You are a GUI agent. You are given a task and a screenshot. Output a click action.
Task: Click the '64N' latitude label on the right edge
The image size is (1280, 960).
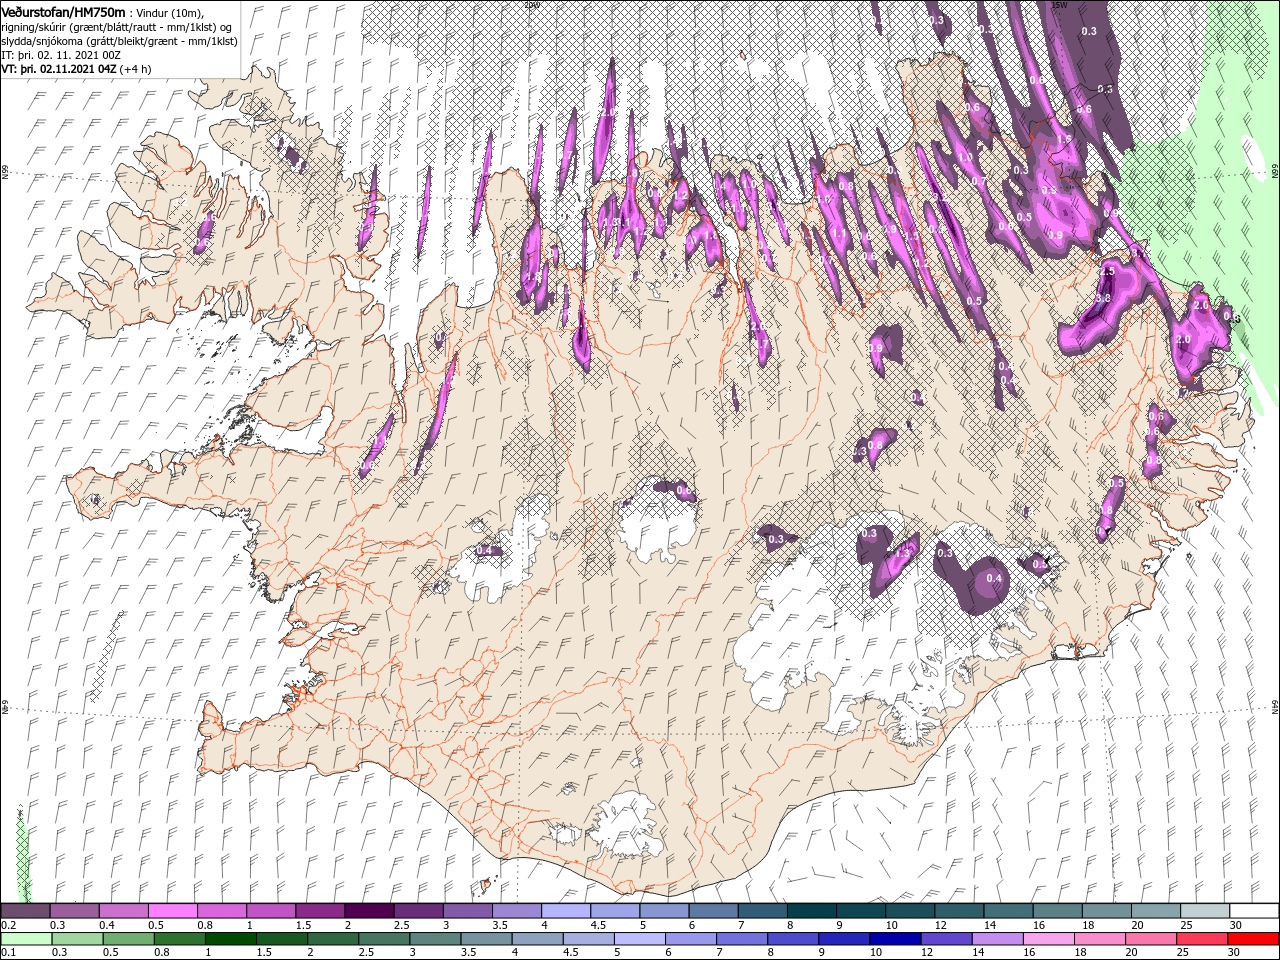1275,707
